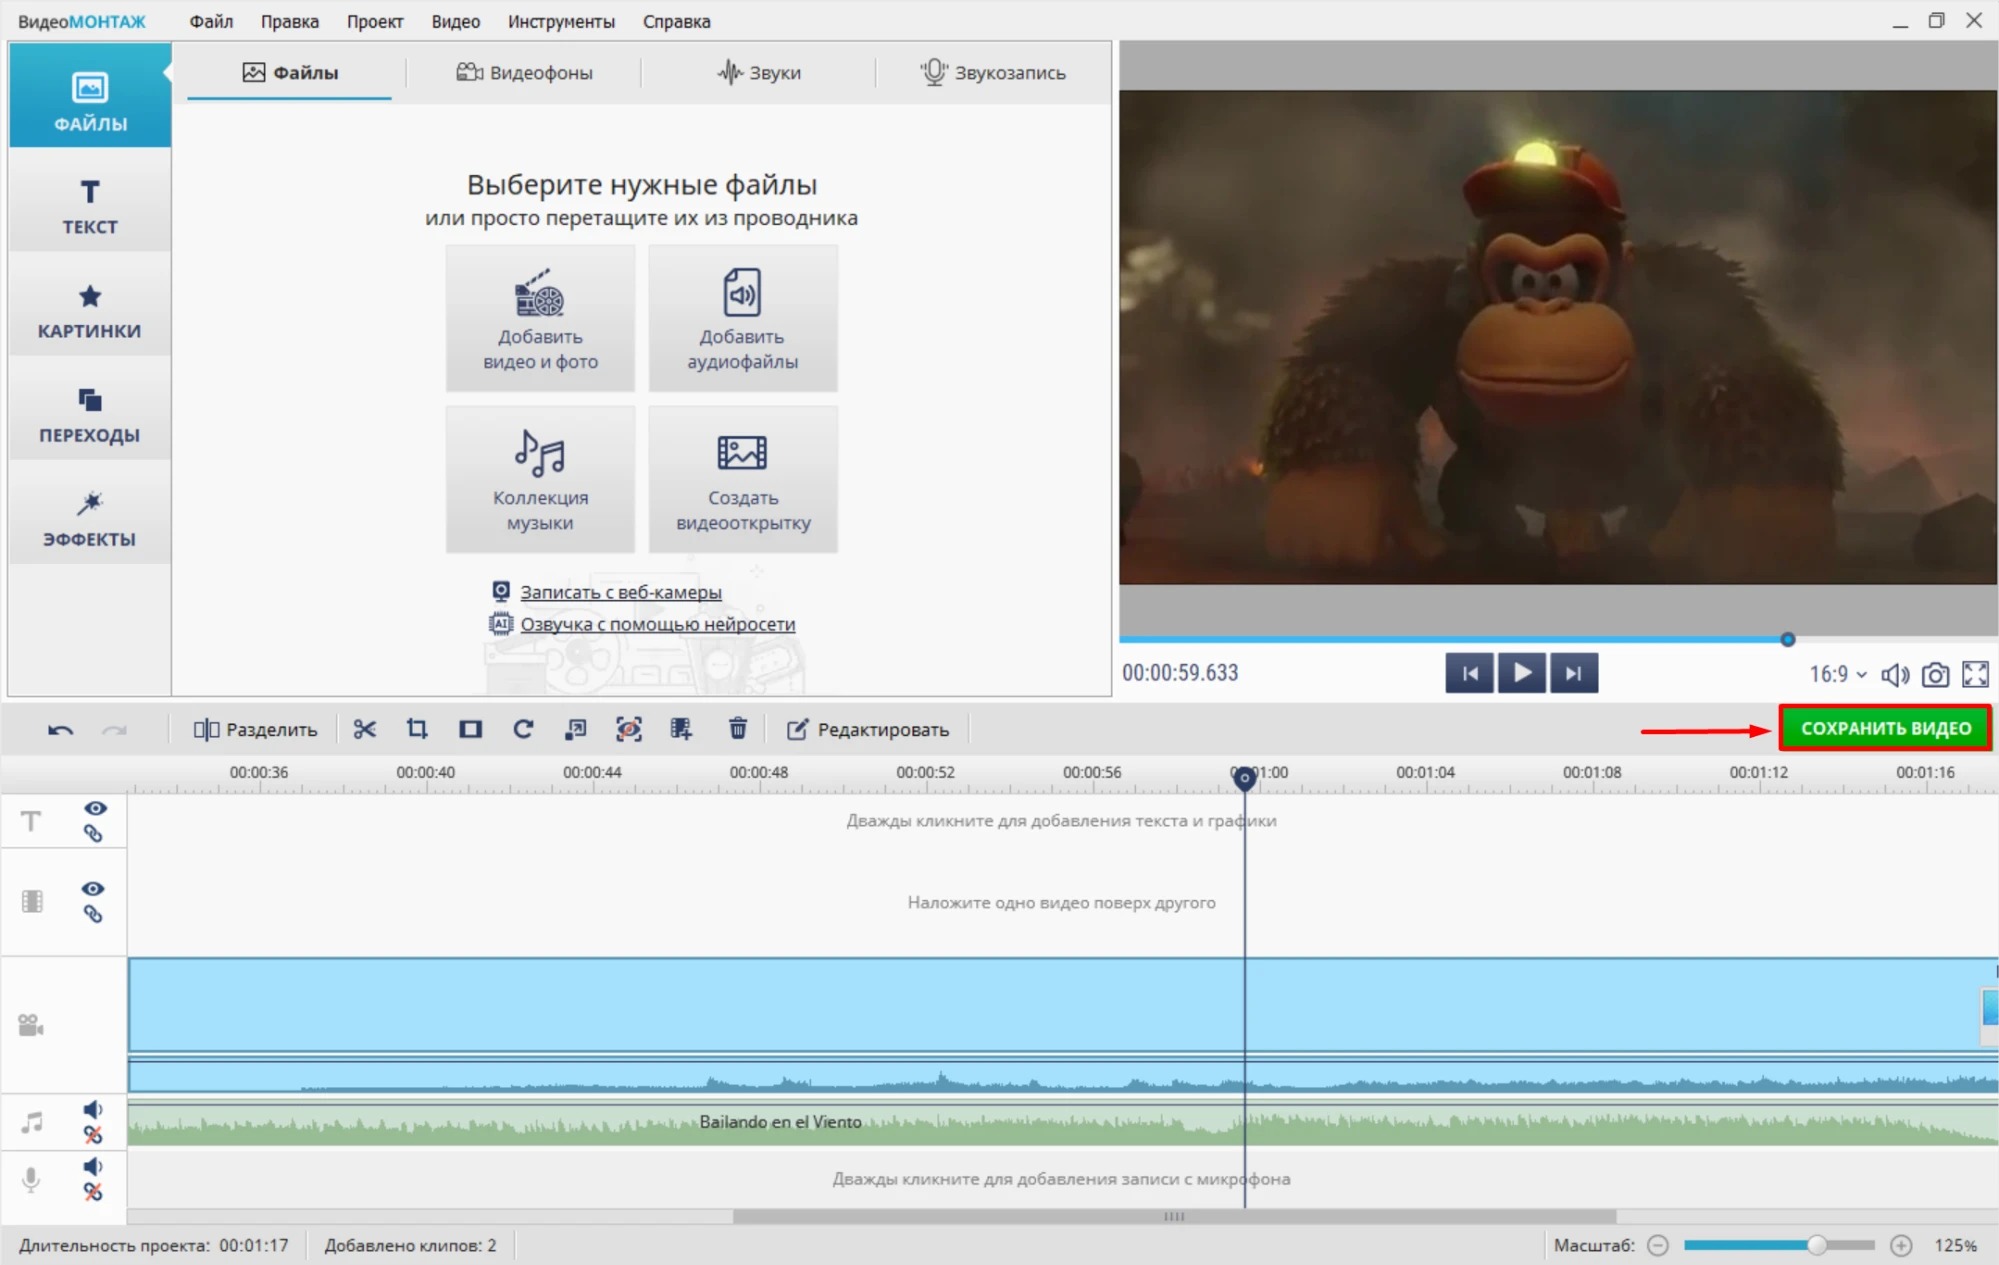1999x1265 pixels.
Task: Click Добавить видео и фото button
Action: tap(540, 318)
